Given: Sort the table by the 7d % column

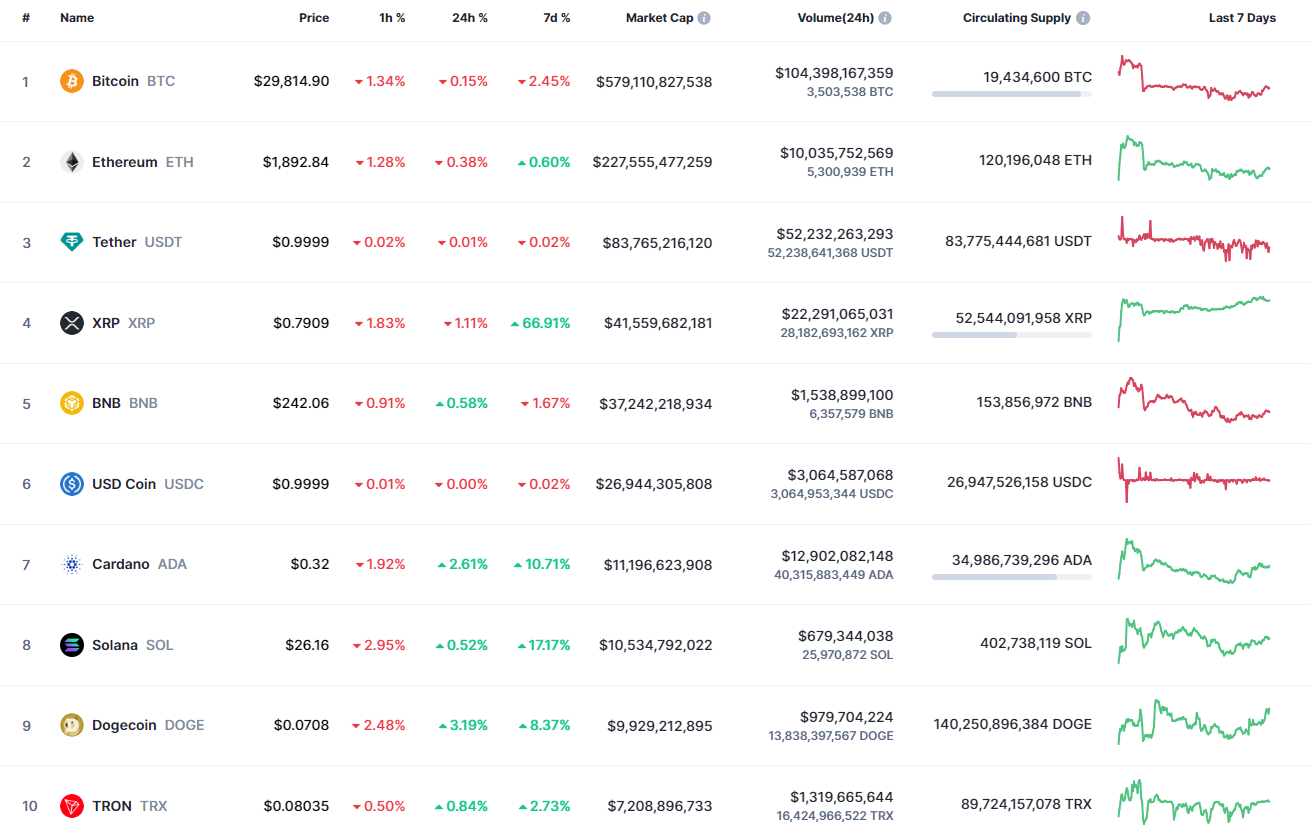Looking at the screenshot, I should point(556,17).
